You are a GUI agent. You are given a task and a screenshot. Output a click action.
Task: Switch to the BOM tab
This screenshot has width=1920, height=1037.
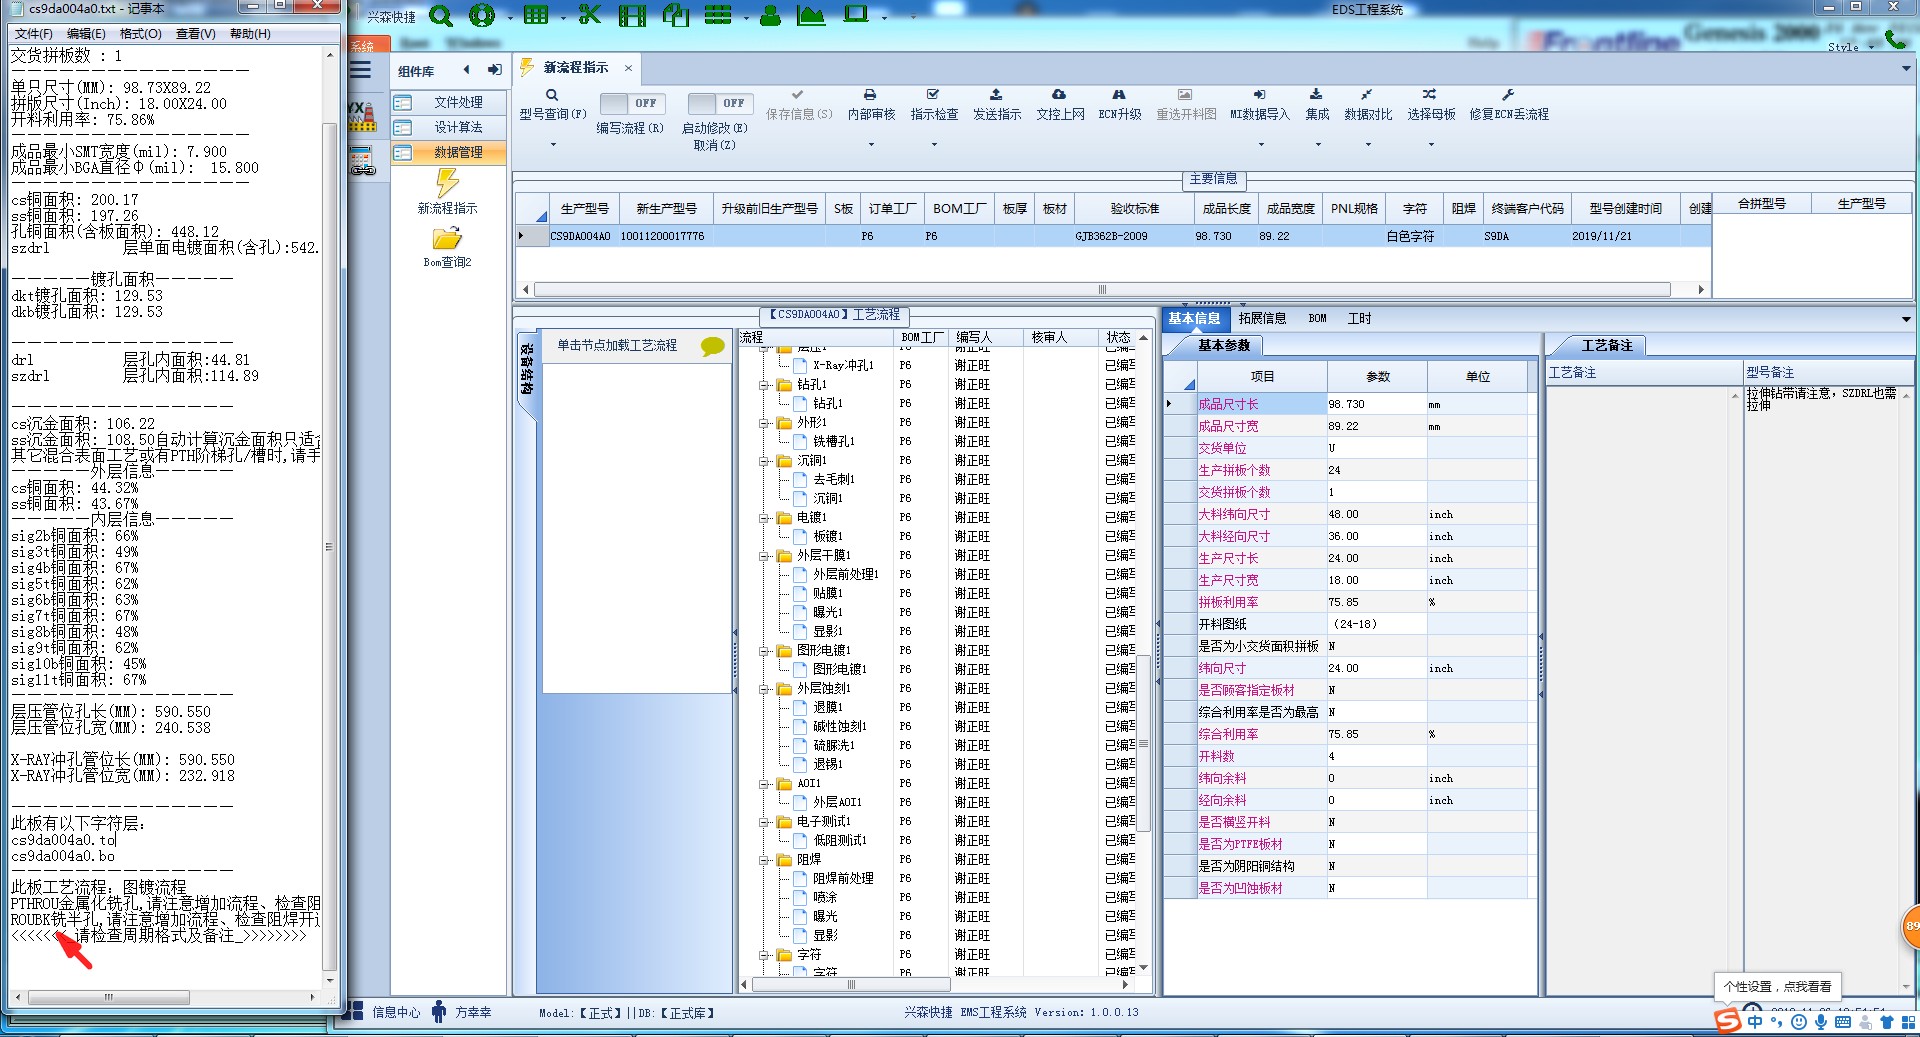(x=1317, y=319)
